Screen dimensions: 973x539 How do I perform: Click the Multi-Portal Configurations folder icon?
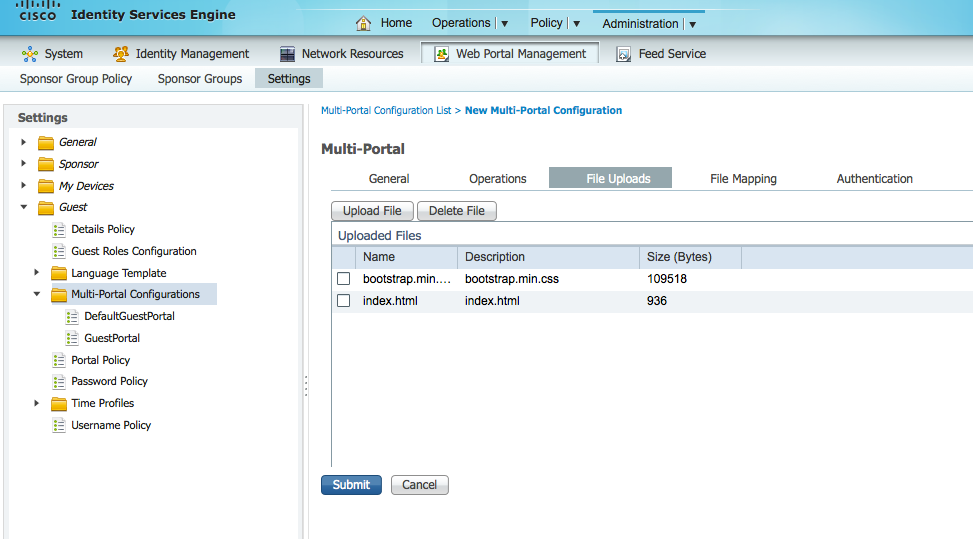tap(58, 295)
